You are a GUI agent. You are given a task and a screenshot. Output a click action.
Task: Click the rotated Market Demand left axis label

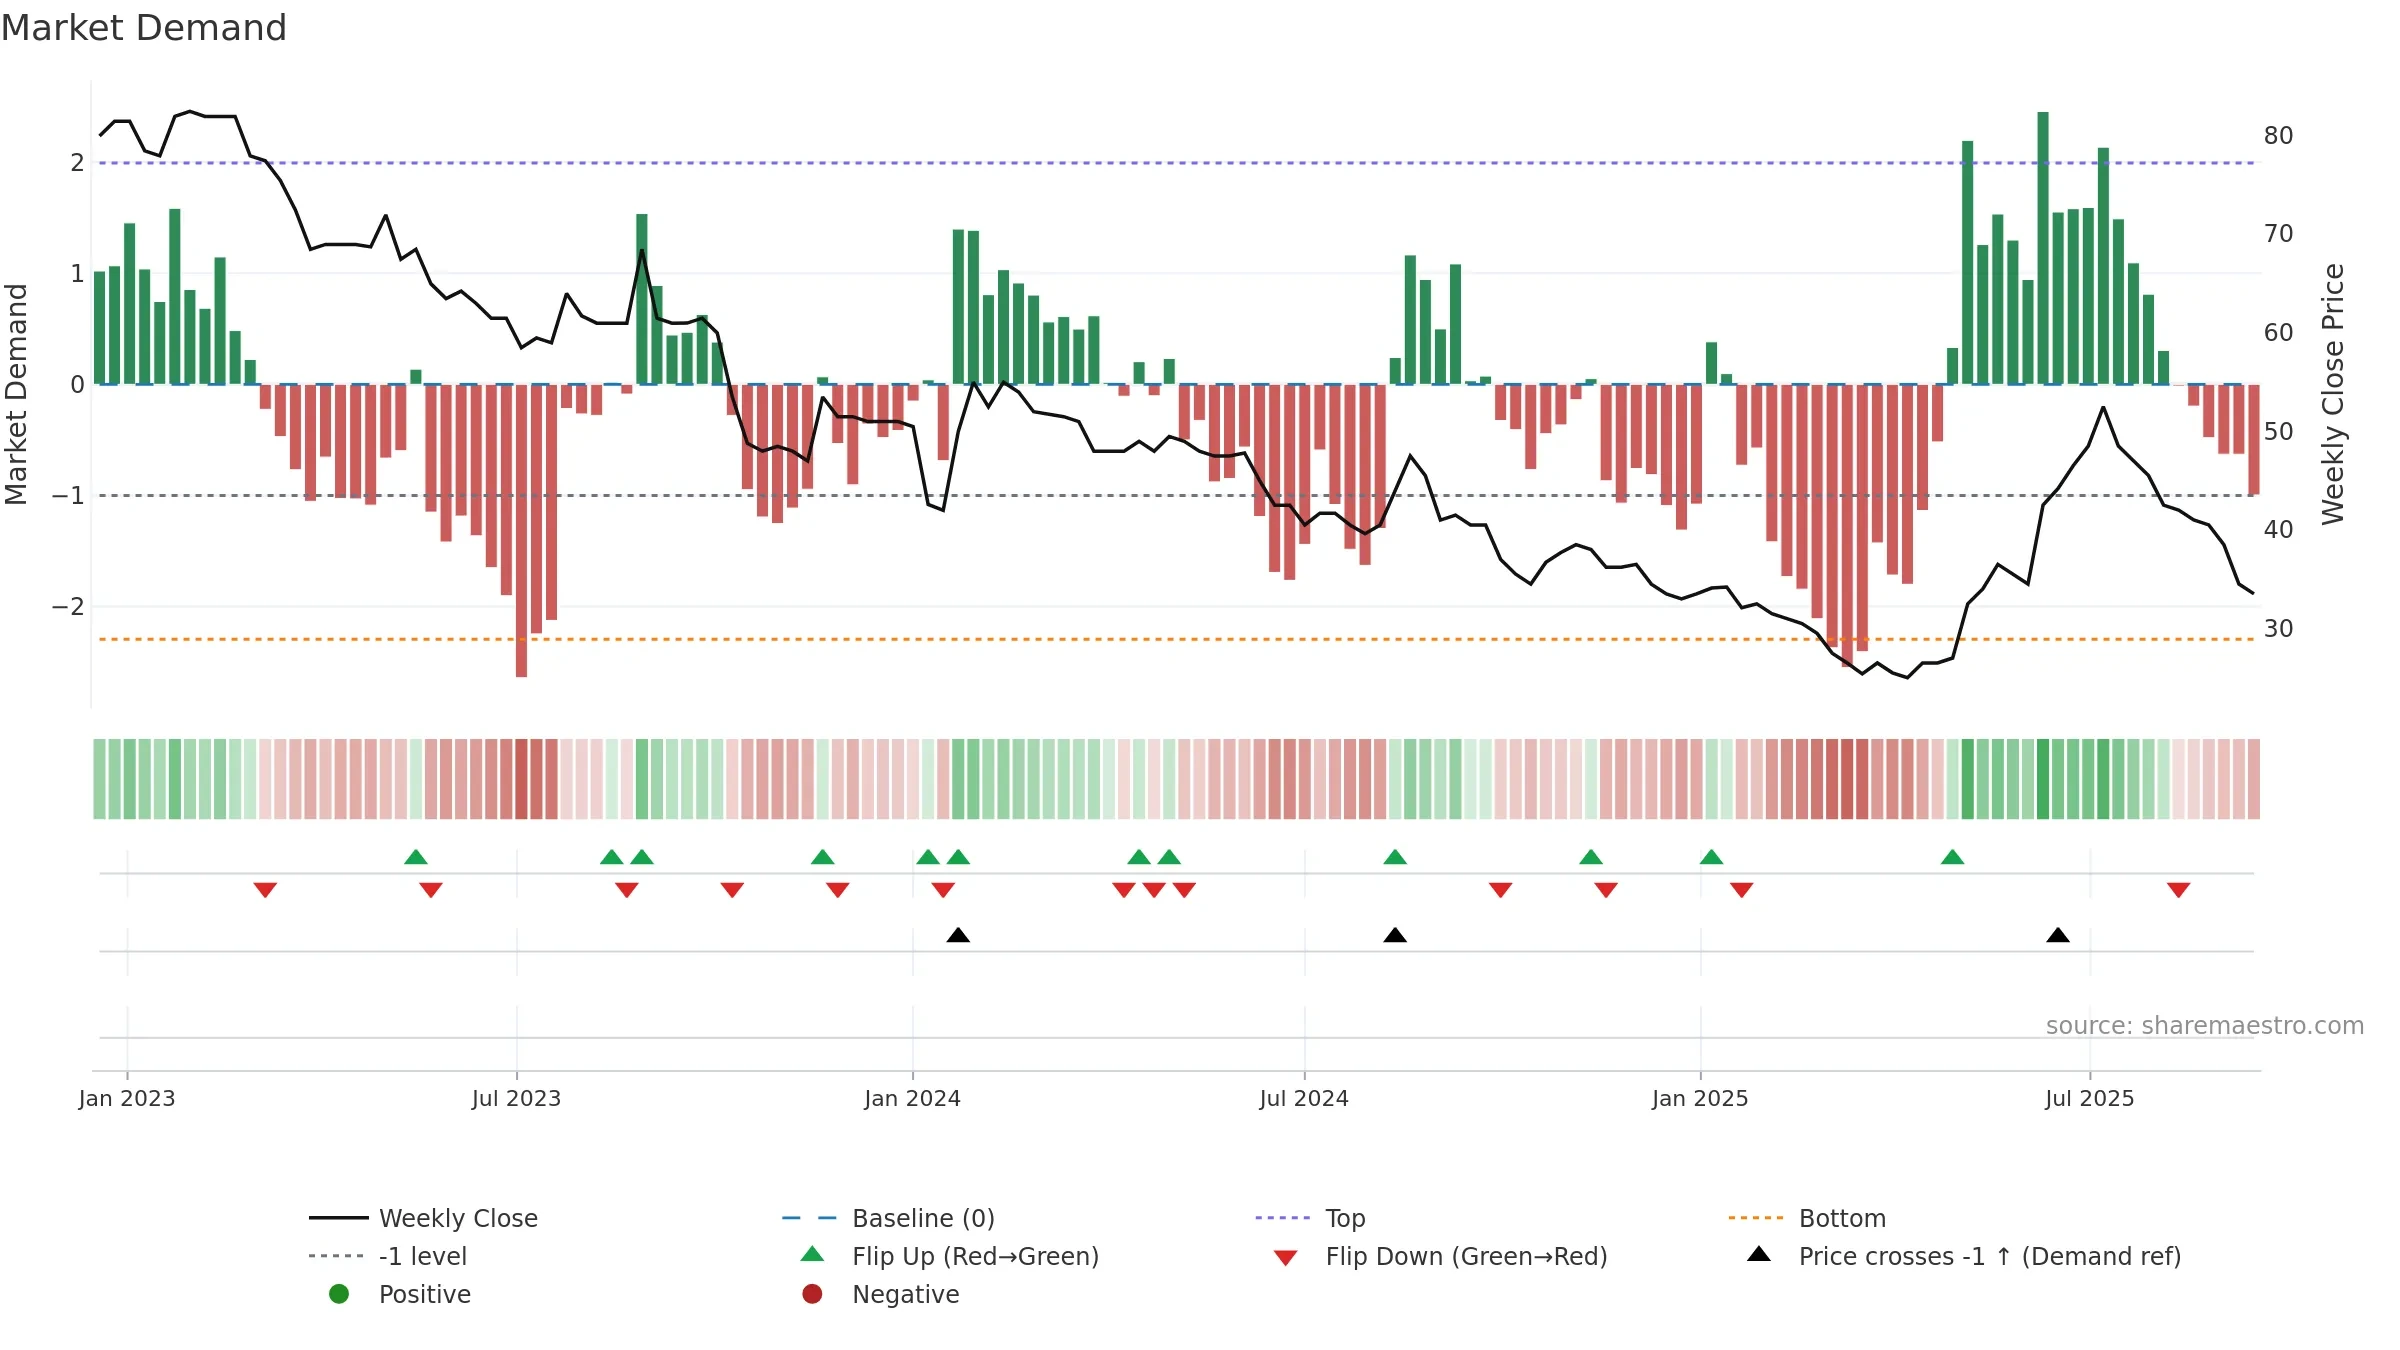point(16,394)
